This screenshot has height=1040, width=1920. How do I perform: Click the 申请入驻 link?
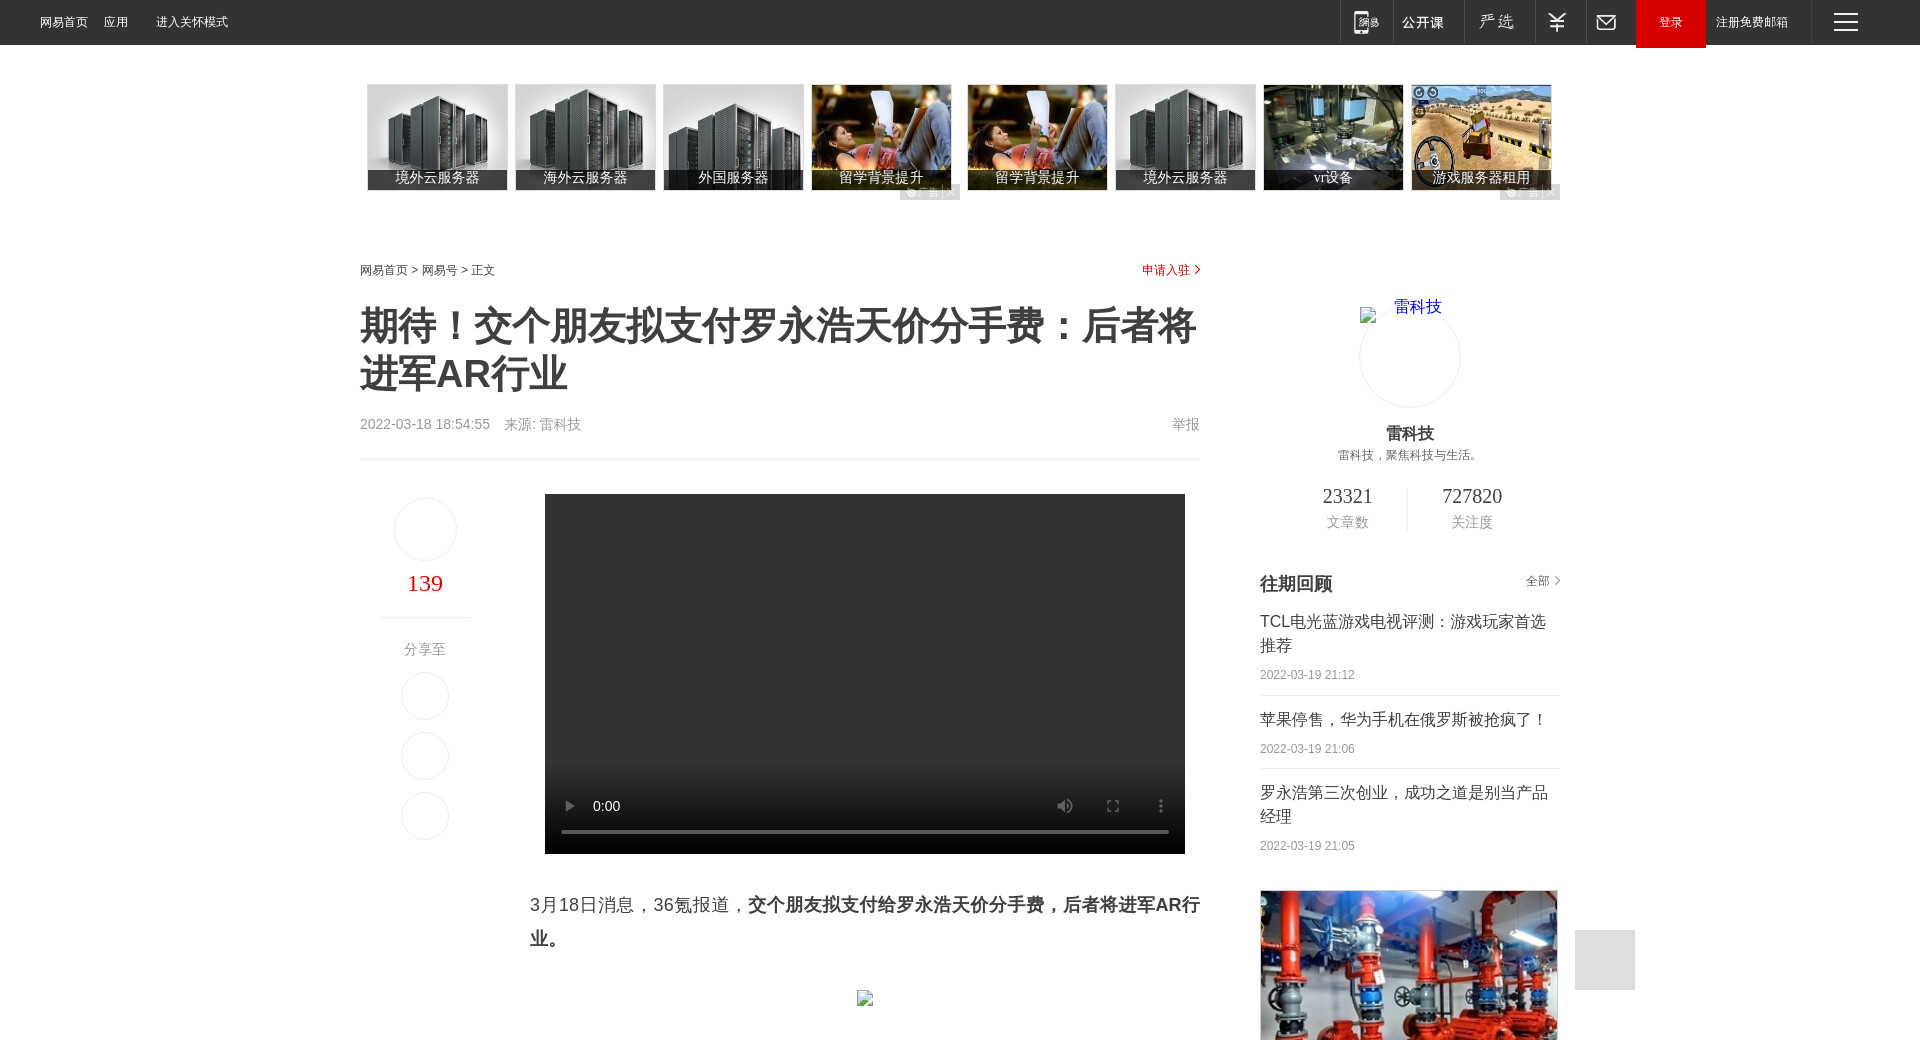1170,270
